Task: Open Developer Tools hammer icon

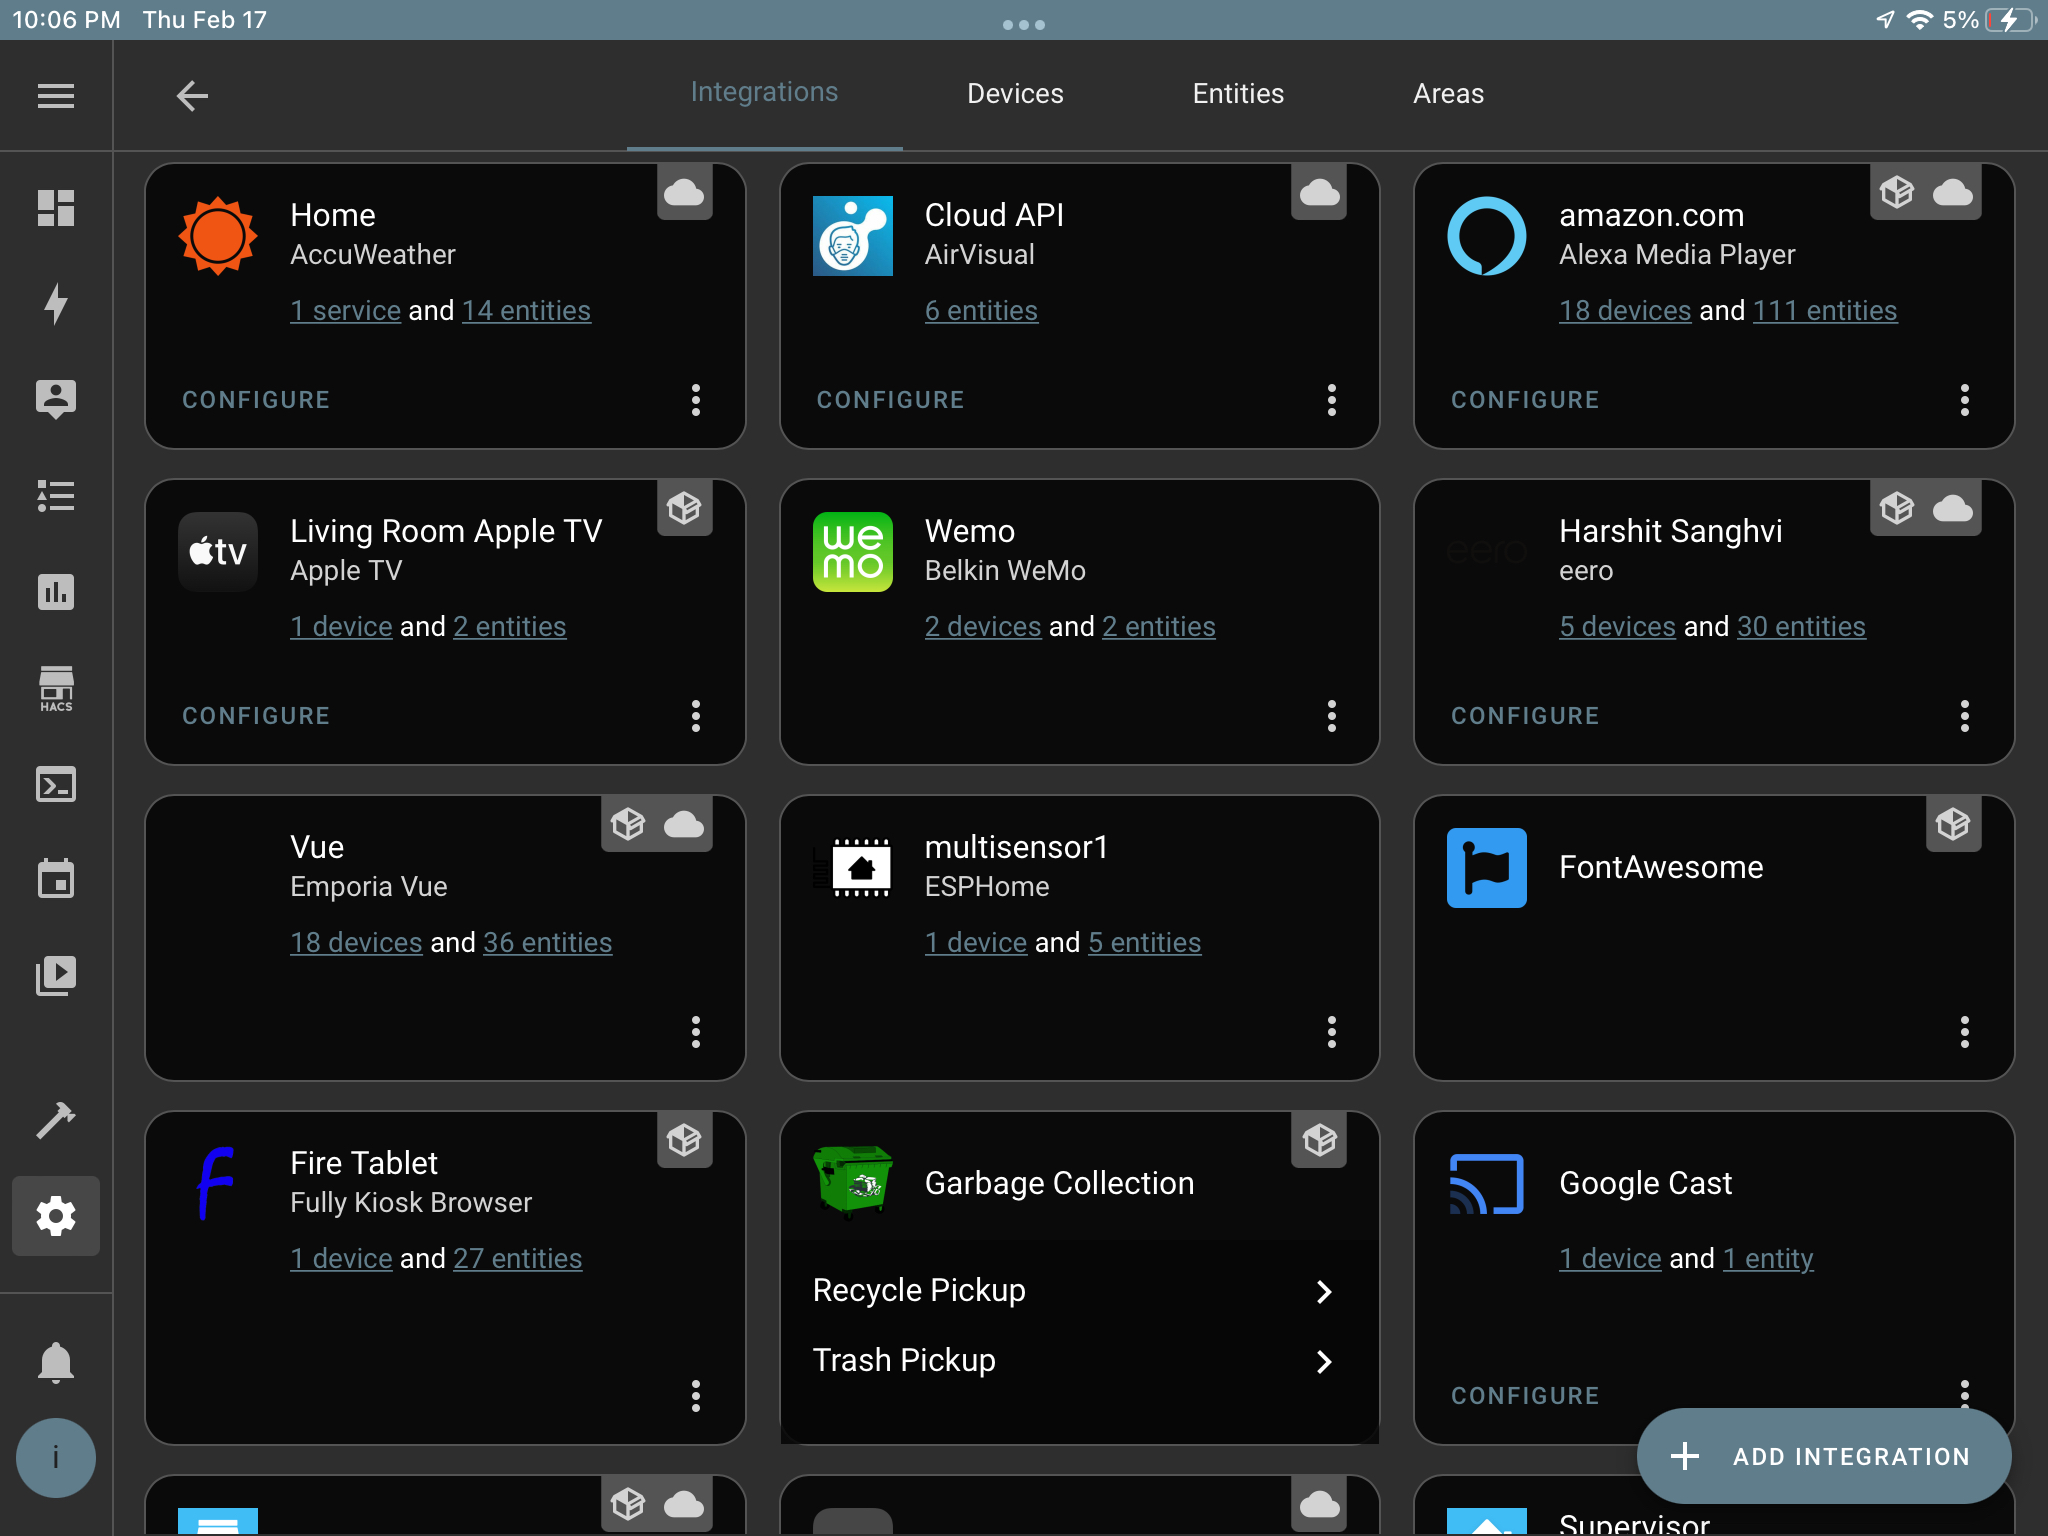Action: tap(56, 1120)
